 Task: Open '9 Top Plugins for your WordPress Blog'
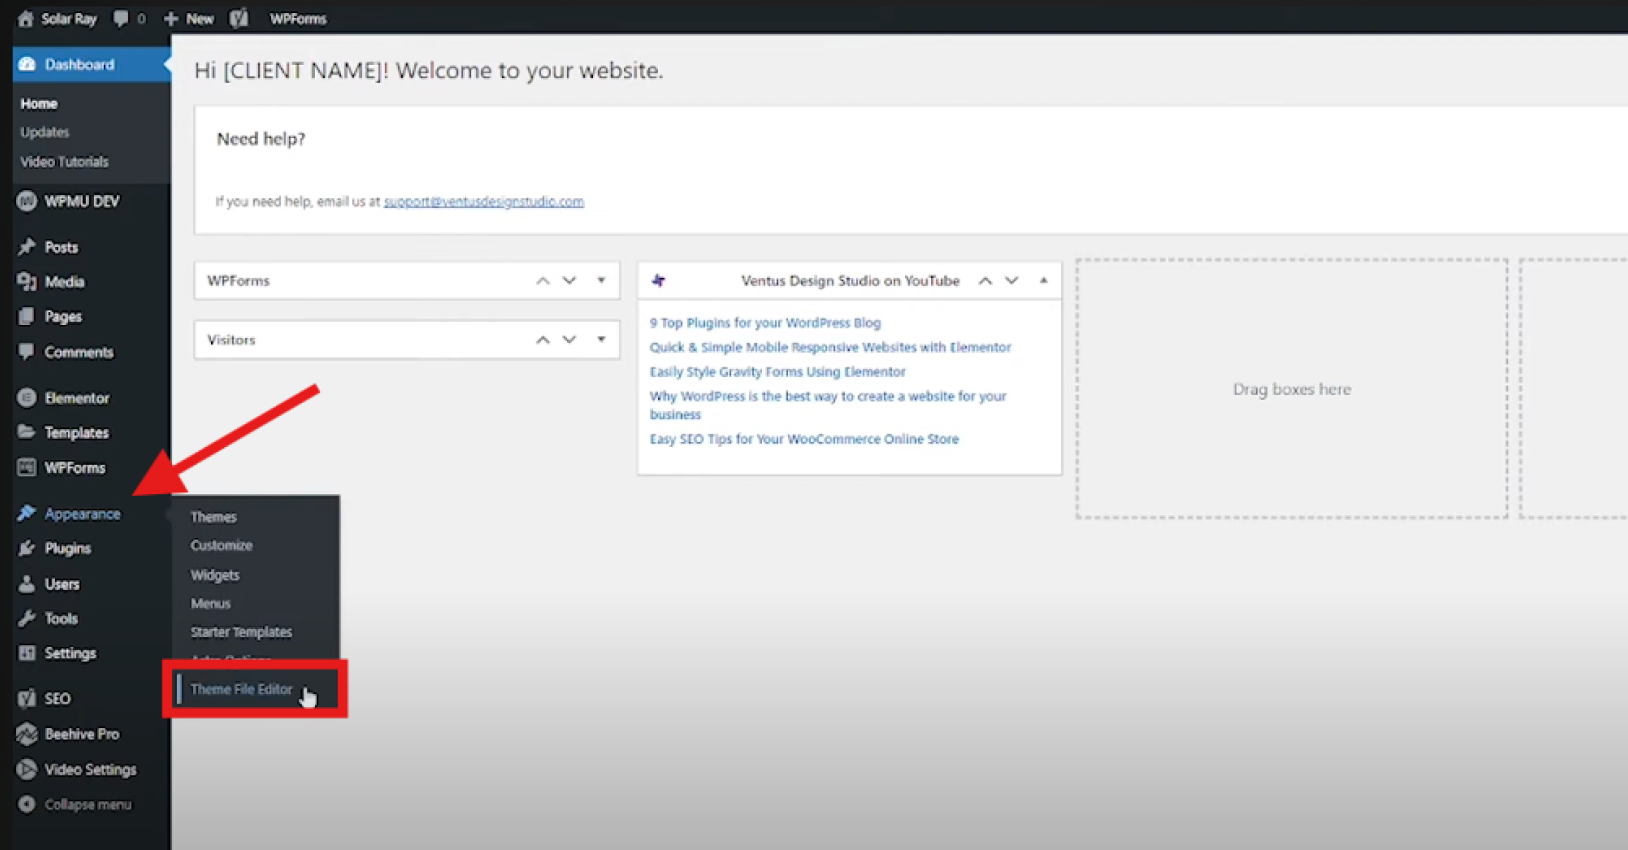[765, 323]
